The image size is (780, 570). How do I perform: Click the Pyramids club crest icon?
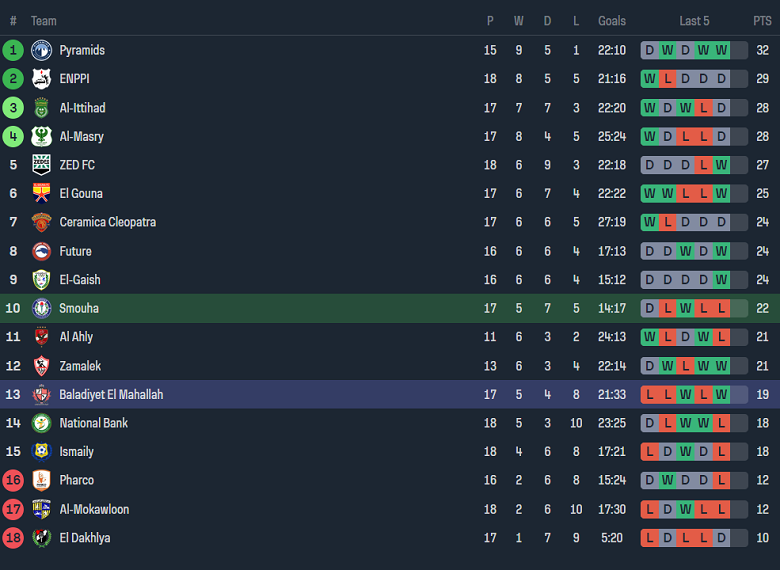[41, 50]
